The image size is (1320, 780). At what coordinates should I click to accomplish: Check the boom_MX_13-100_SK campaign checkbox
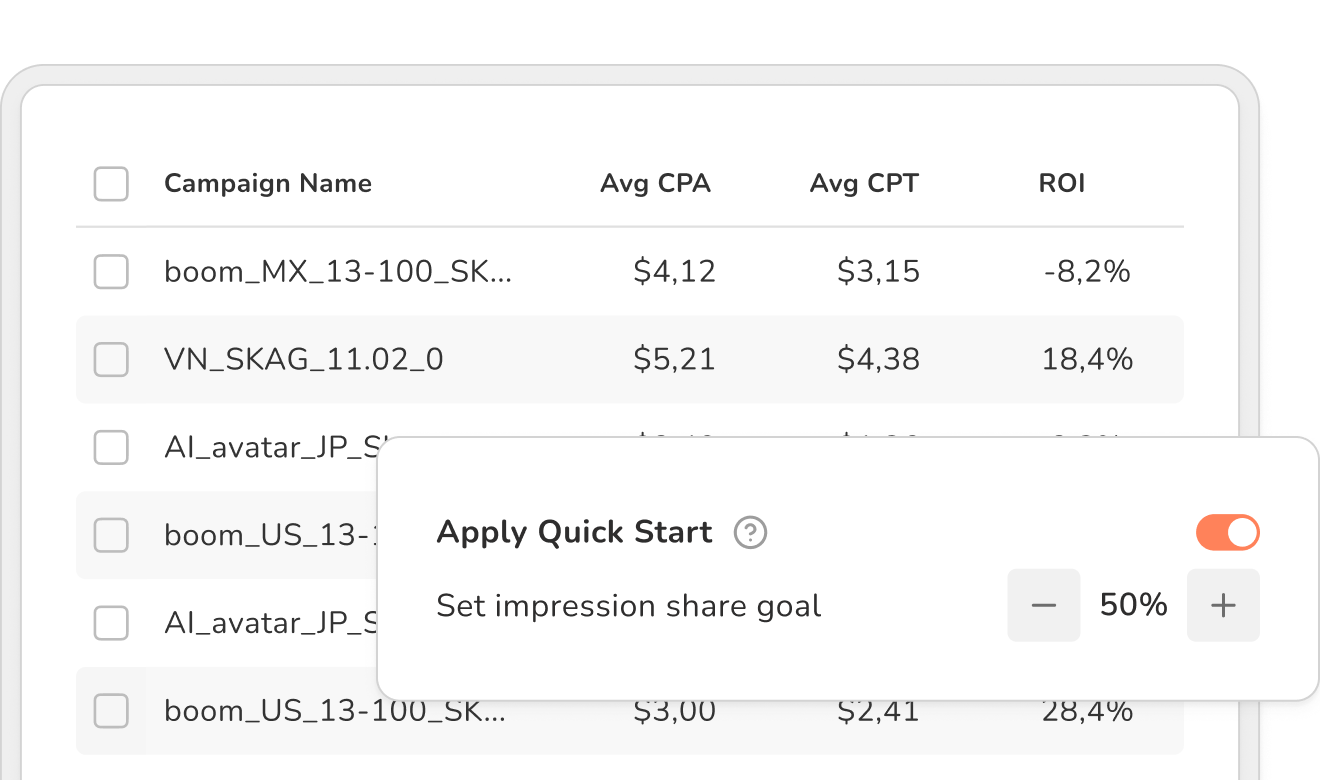tap(111, 271)
